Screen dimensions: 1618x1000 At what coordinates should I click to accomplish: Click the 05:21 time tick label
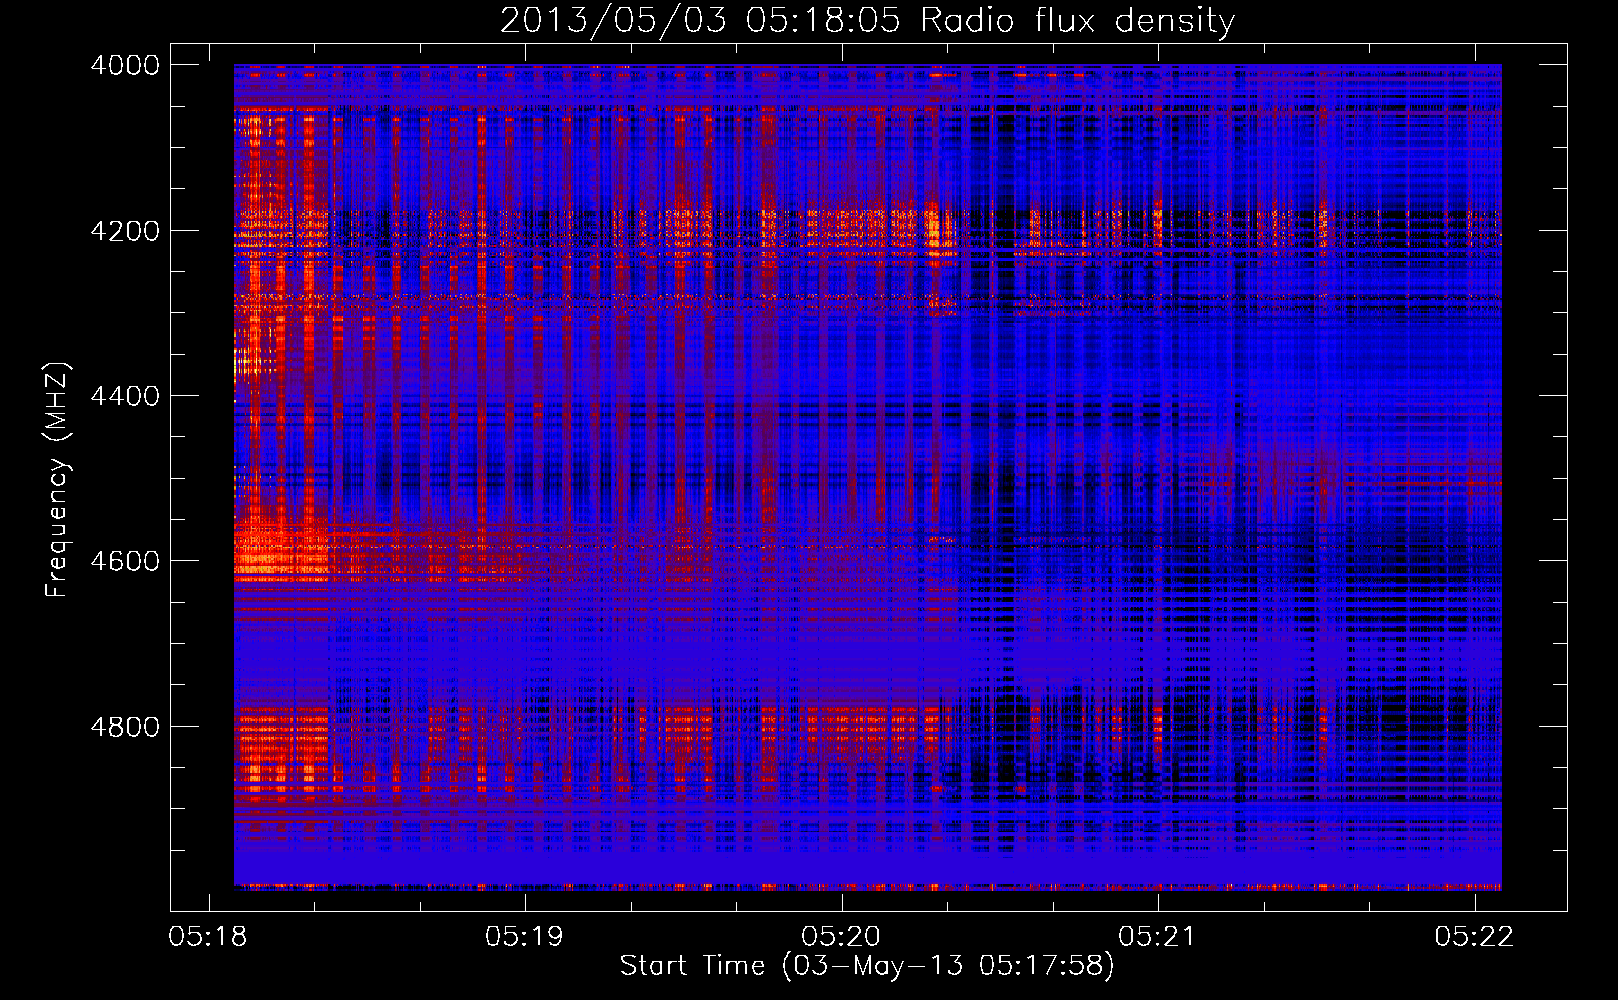[1157, 937]
